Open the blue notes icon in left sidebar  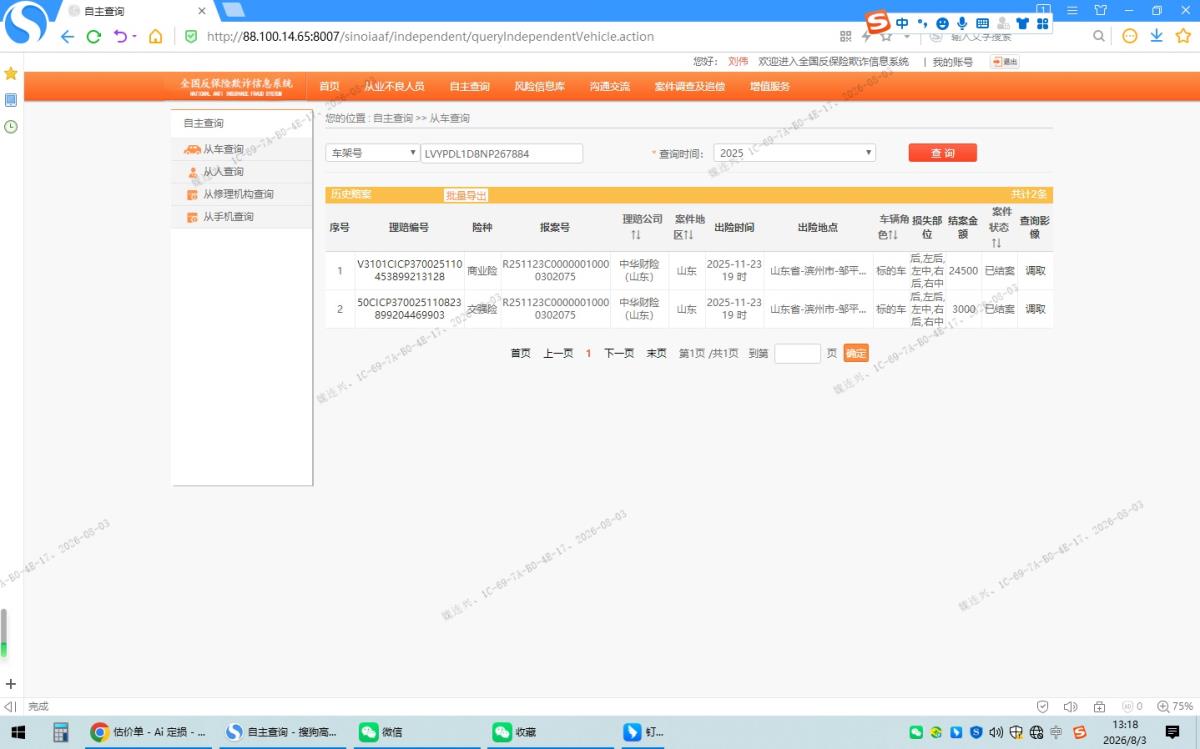pyautogui.click(x=11, y=100)
